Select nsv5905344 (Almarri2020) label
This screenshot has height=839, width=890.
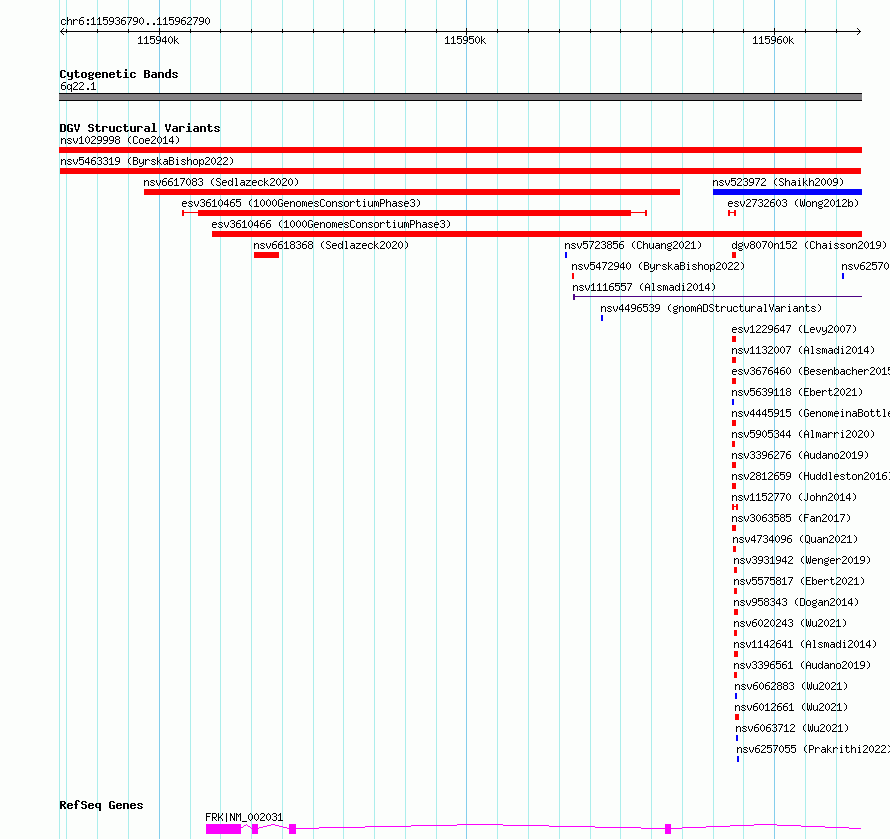point(803,434)
